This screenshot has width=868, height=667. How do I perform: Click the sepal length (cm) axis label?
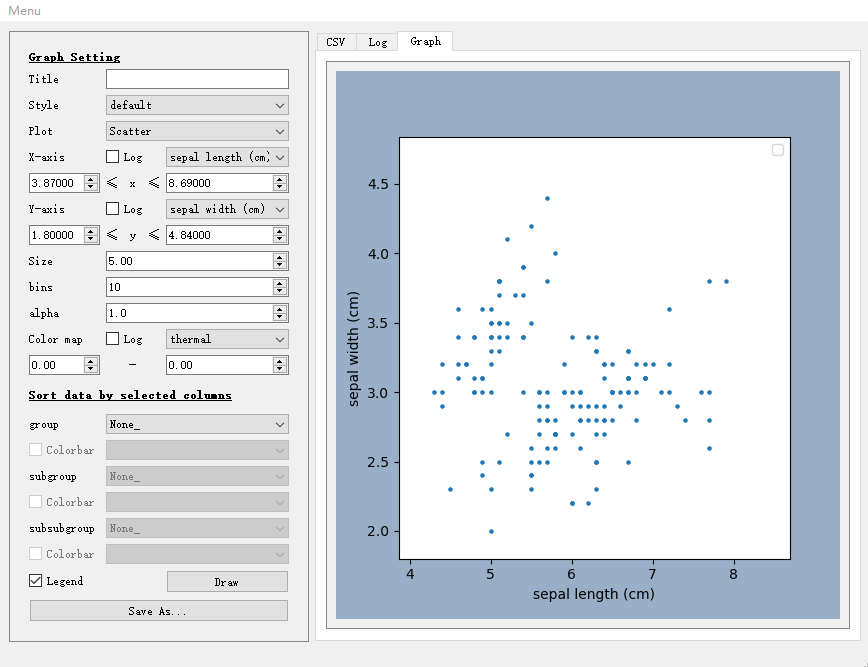[x=593, y=594]
